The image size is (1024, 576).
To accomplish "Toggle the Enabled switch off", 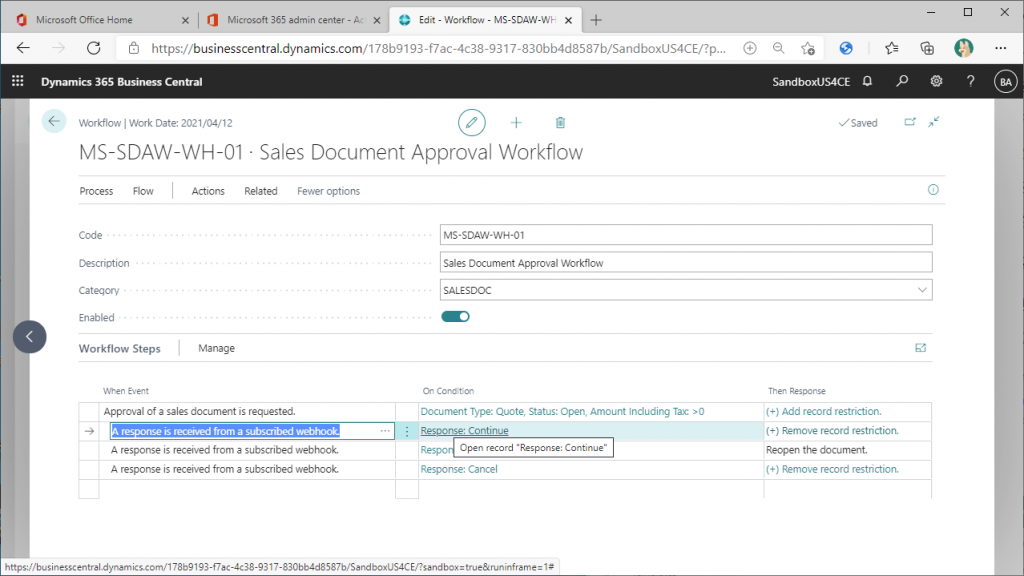I will [455, 317].
